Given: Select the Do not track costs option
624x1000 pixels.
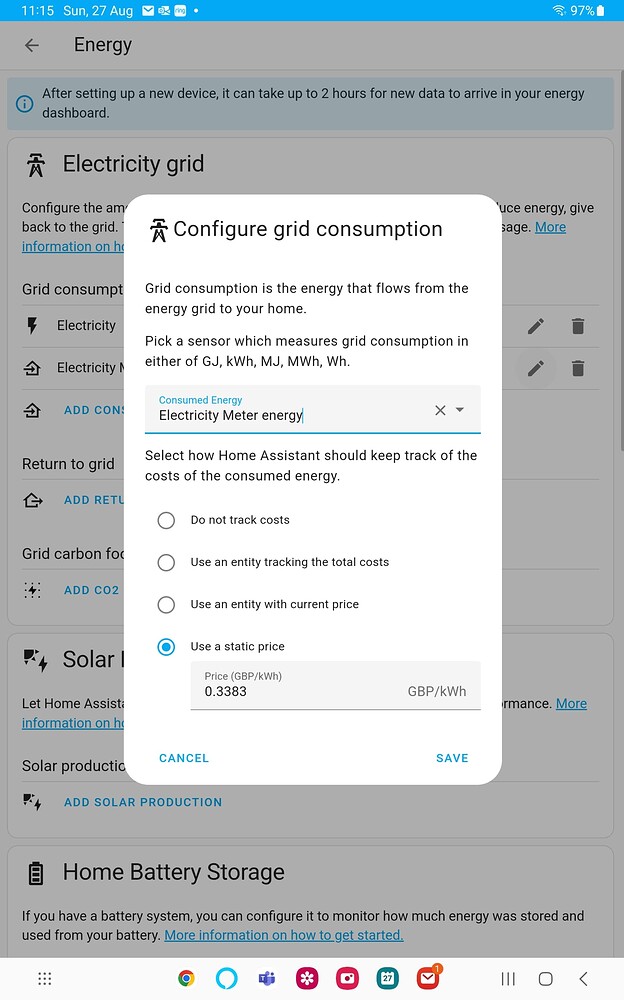Looking at the screenshot, I should [x=166, y=520].
